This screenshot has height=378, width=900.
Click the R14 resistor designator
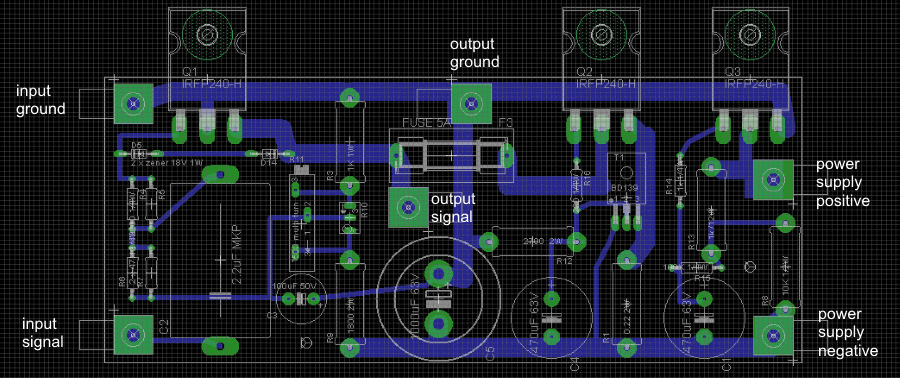[669, 187]
